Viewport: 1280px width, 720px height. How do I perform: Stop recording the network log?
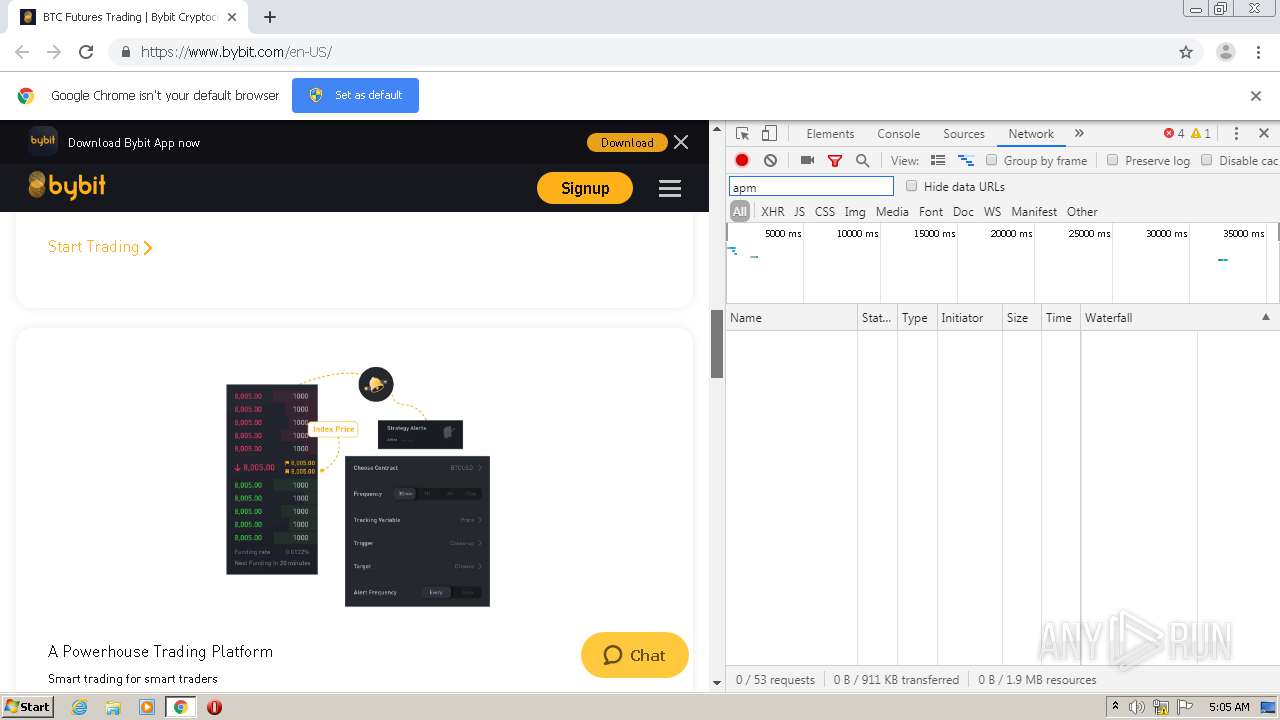click(x=742, y=160)
